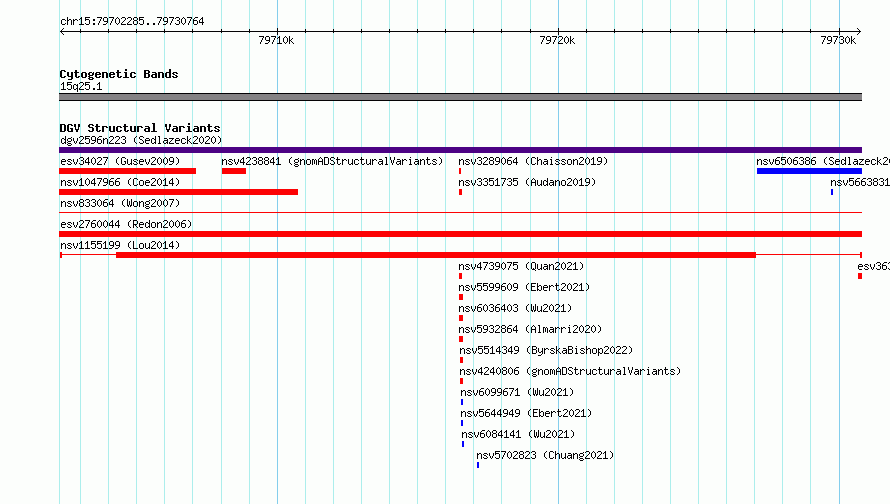Viewport: 890px width, 504px height.
Task: Click the 79720k ruler tick label
Action: (x=557, y=40)
